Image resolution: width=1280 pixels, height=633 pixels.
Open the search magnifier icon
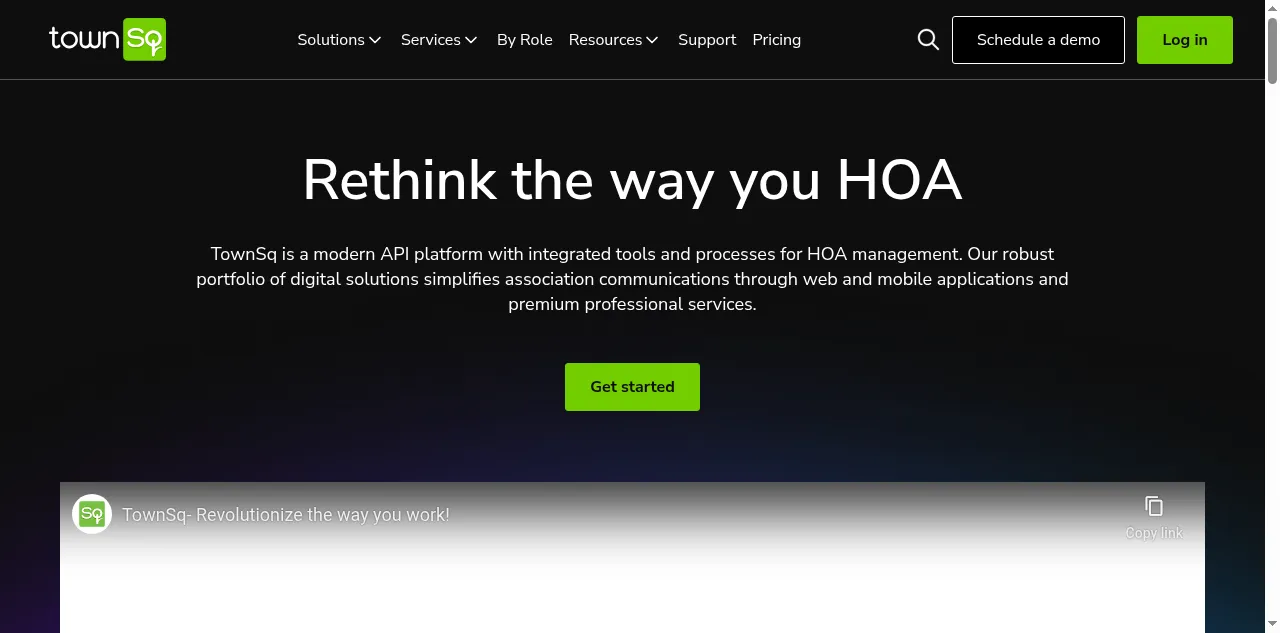tap(928, 40)
